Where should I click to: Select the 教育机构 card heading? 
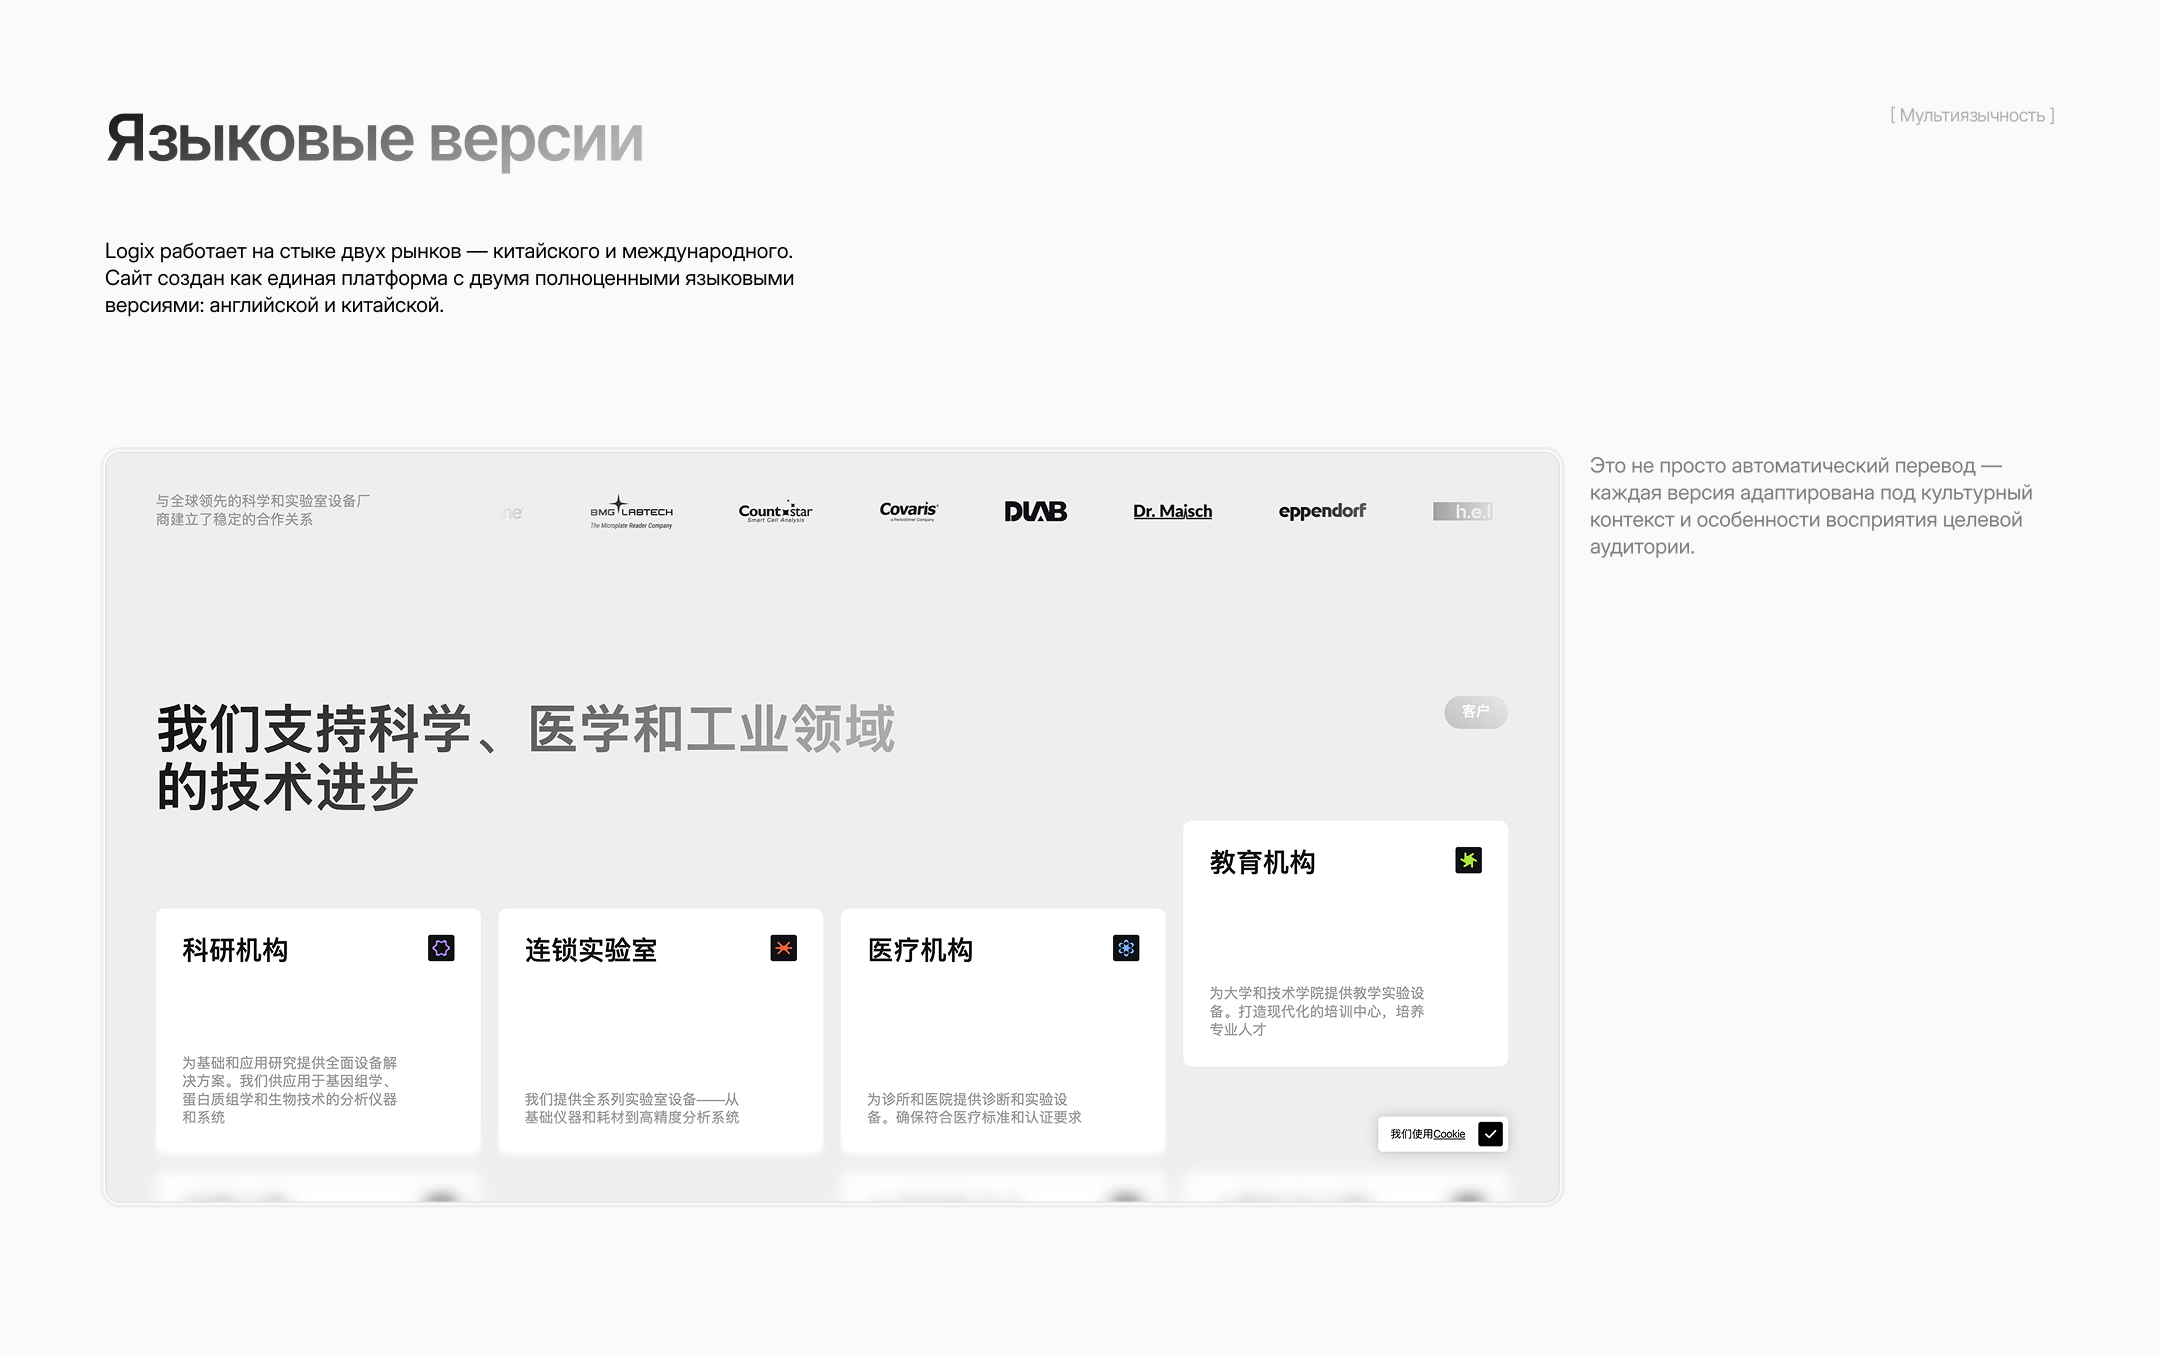(x=1262, y=862)
